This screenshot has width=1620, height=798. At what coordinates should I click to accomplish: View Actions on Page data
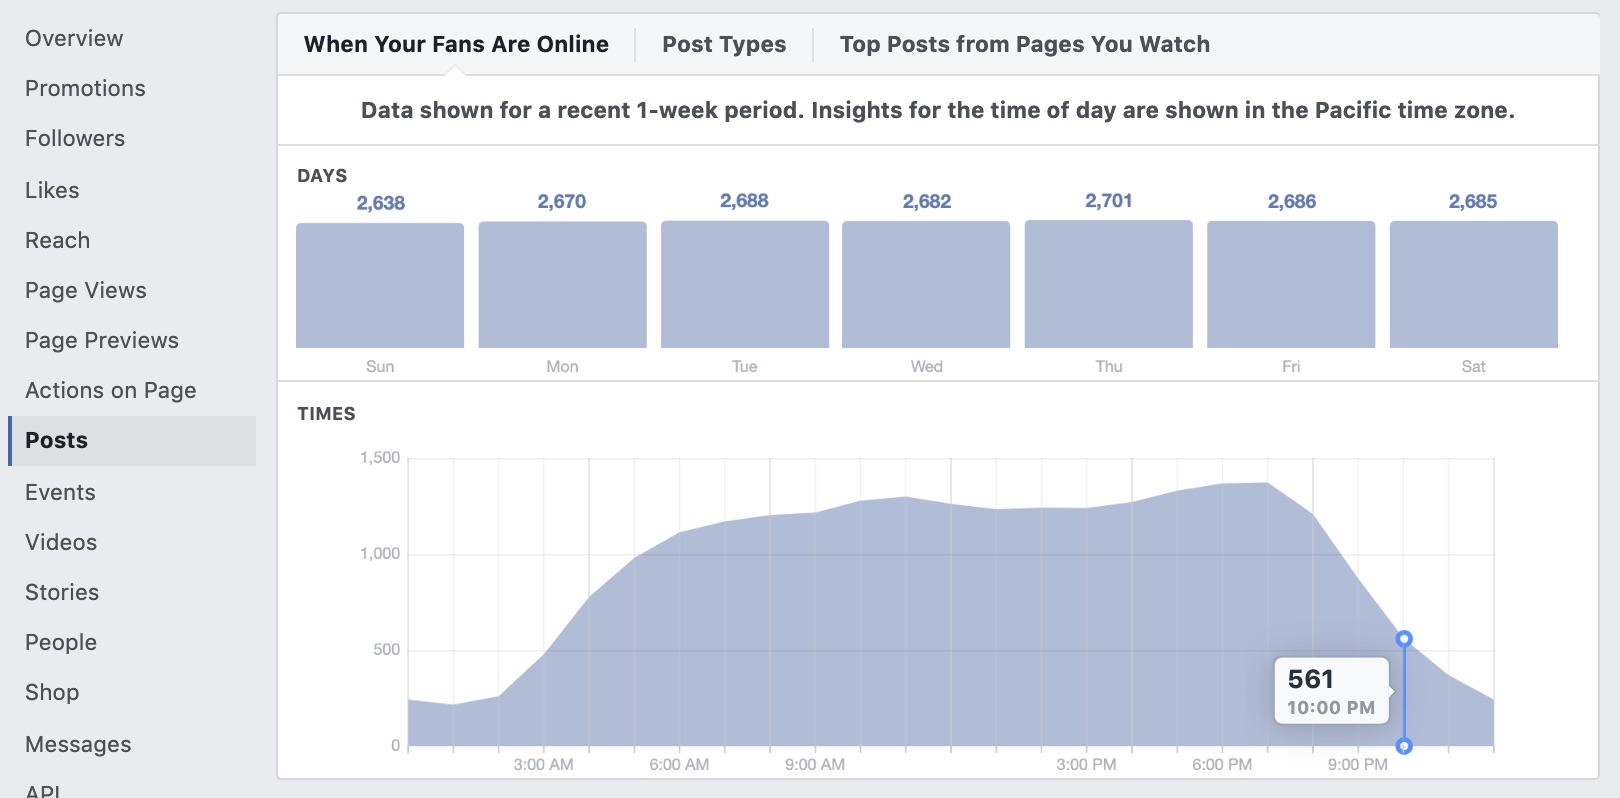tap(110, 390)
